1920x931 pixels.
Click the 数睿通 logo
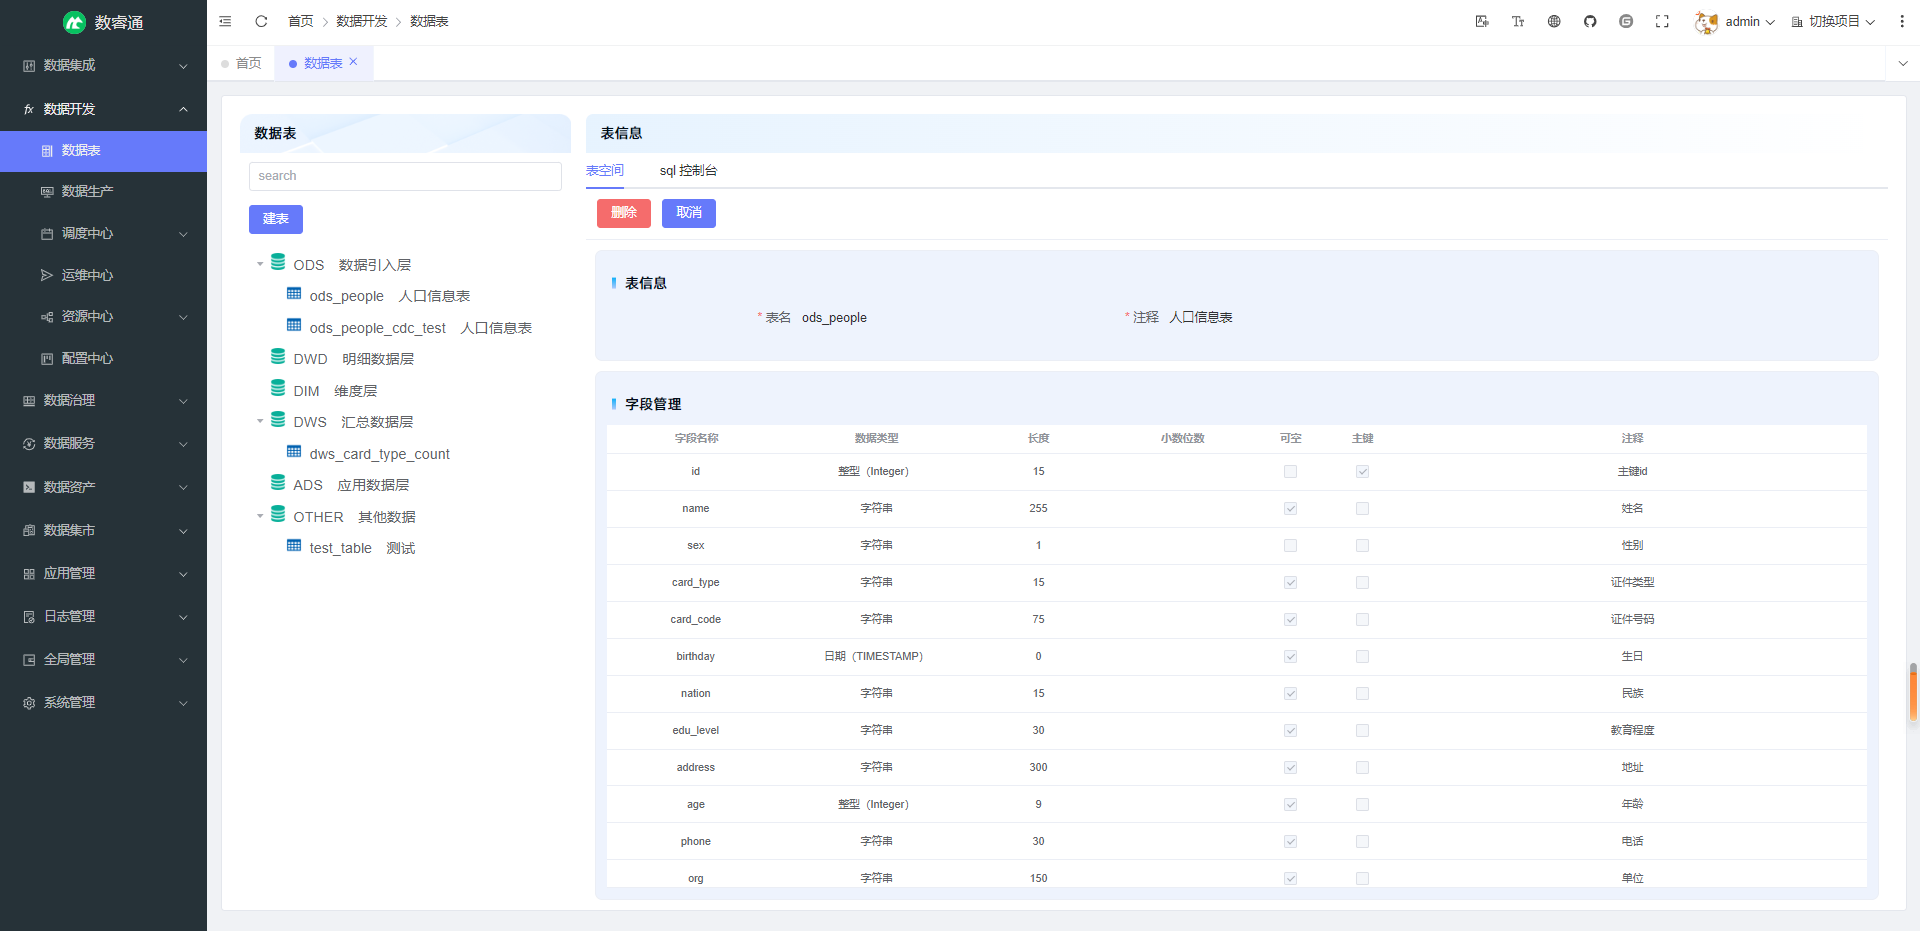pyautogui.click(x=103, y=22)
